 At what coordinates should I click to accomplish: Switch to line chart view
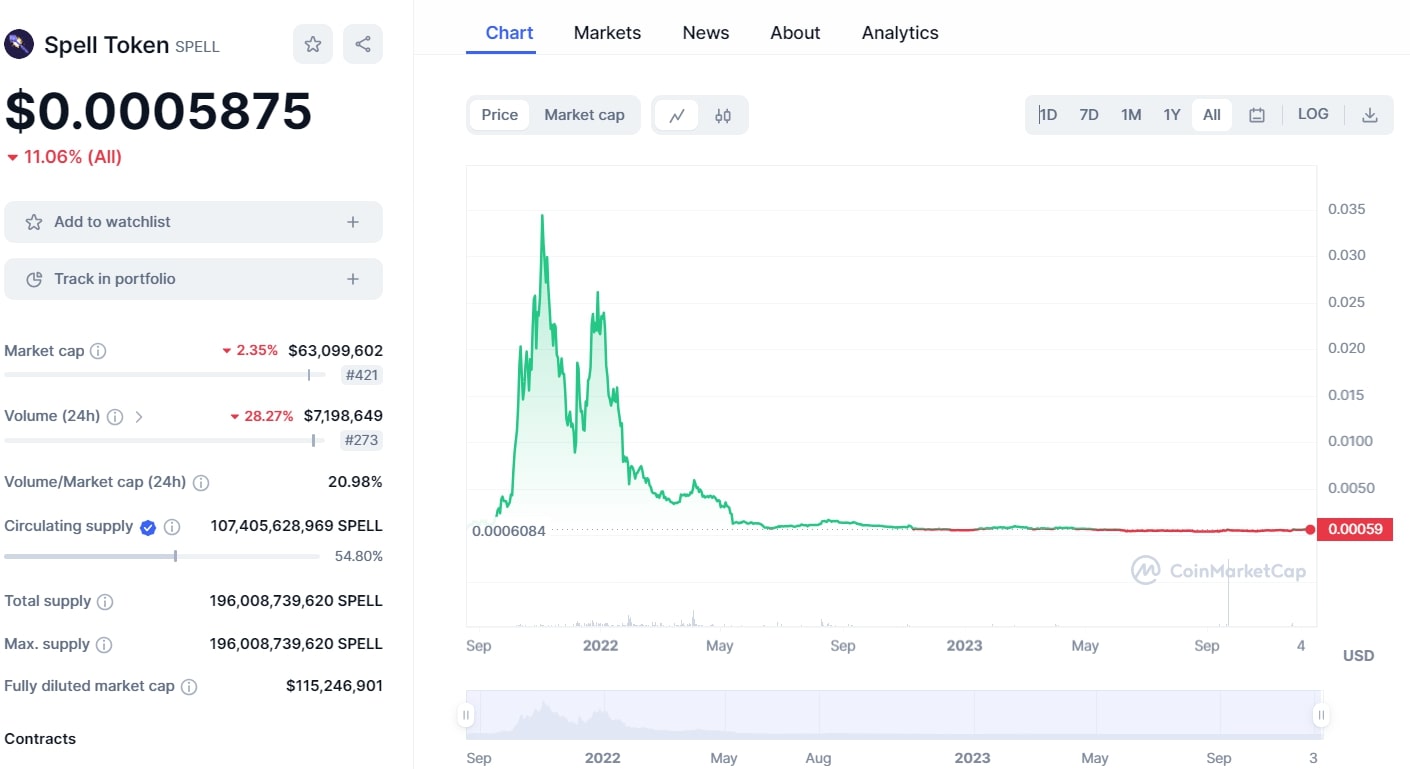pos(677,115)
